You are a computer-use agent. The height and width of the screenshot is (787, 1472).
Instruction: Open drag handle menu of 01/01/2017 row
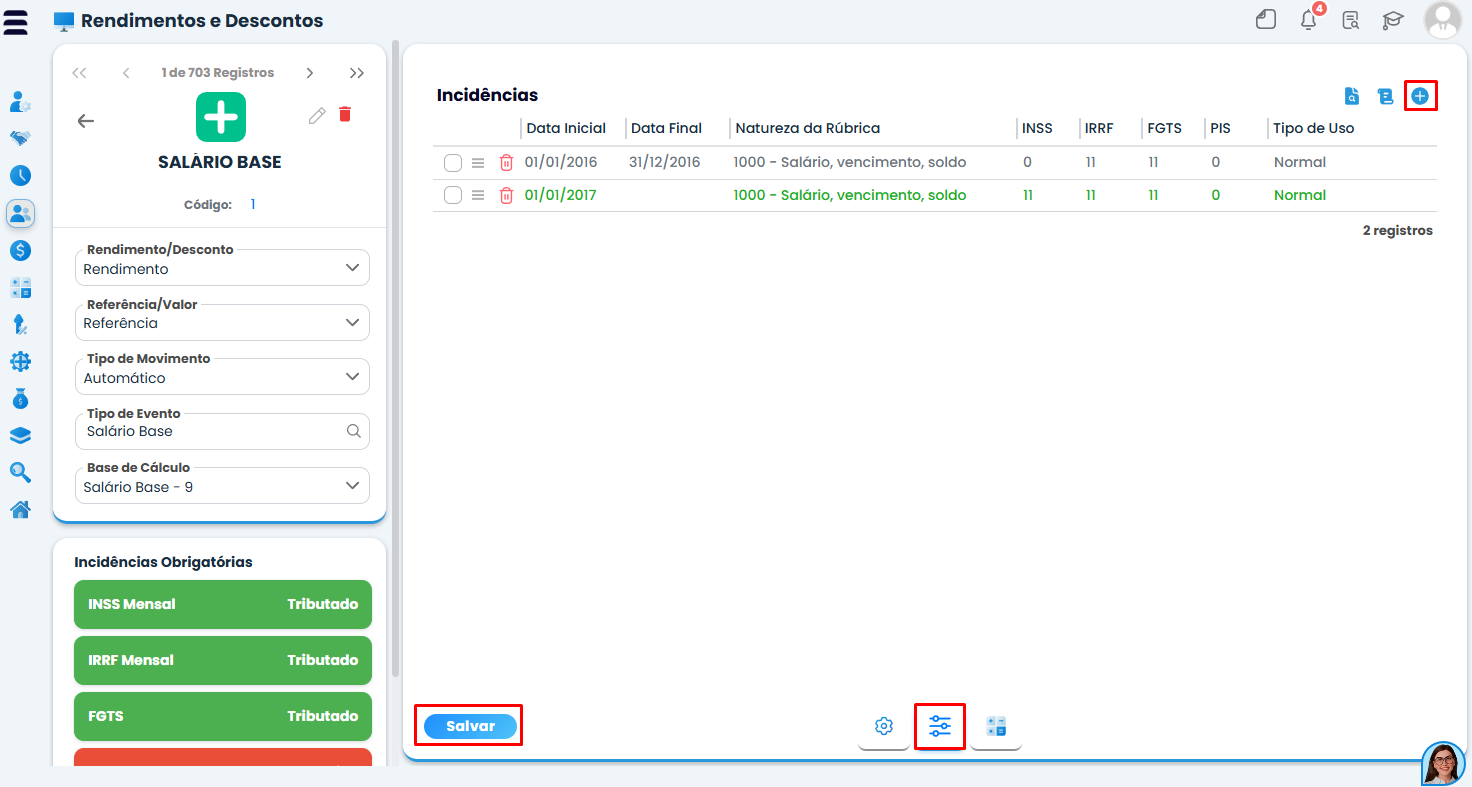point(478,195)
